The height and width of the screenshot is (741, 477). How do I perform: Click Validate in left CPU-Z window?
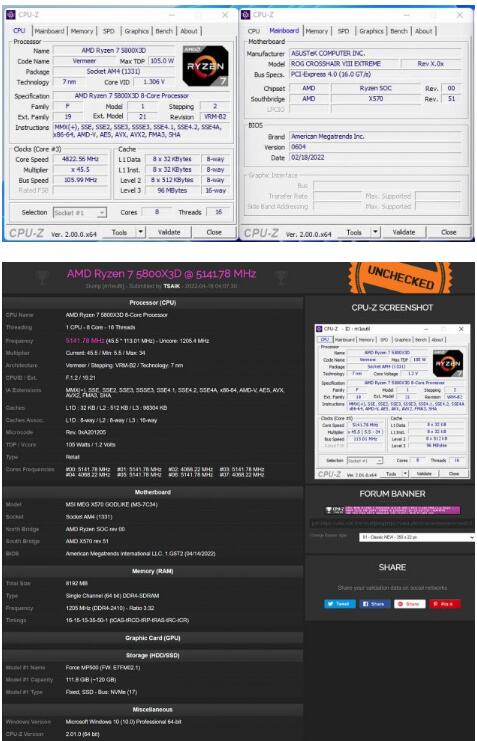[x=169, y=232]
